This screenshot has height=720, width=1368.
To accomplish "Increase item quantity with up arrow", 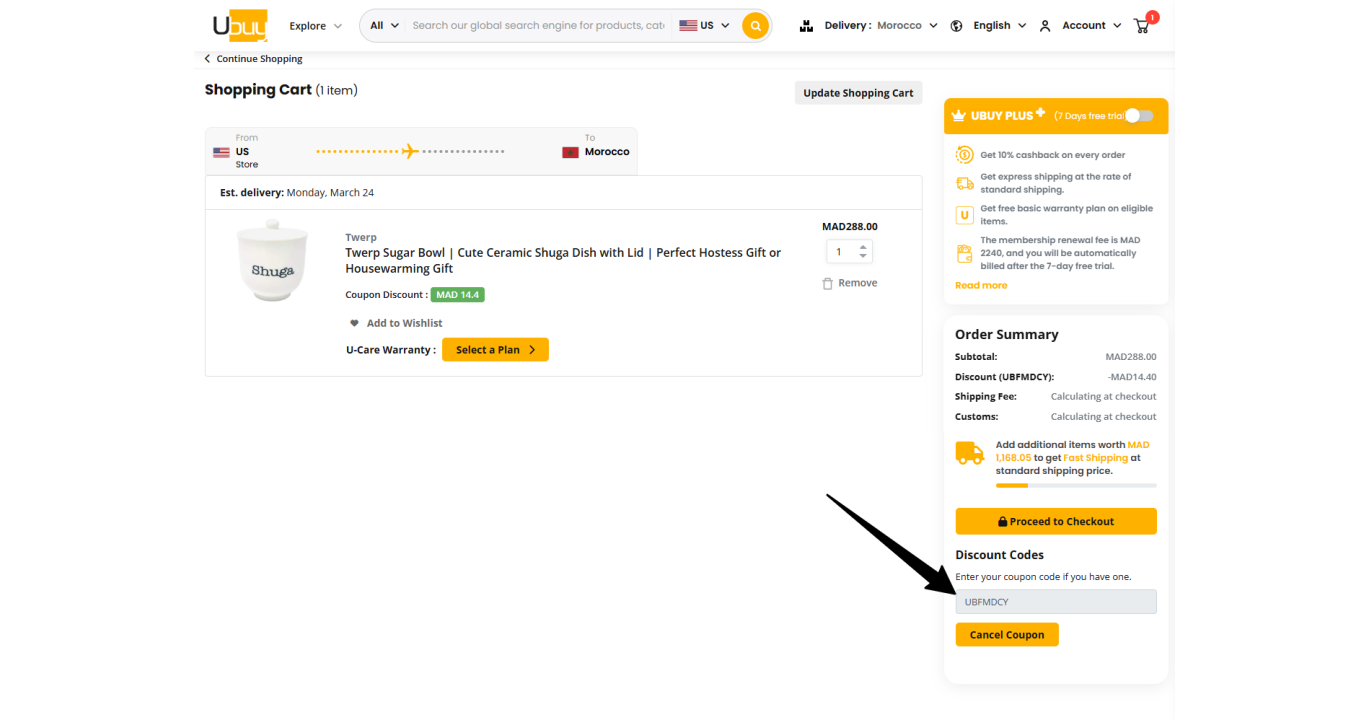I will click(x=863, y=246).
